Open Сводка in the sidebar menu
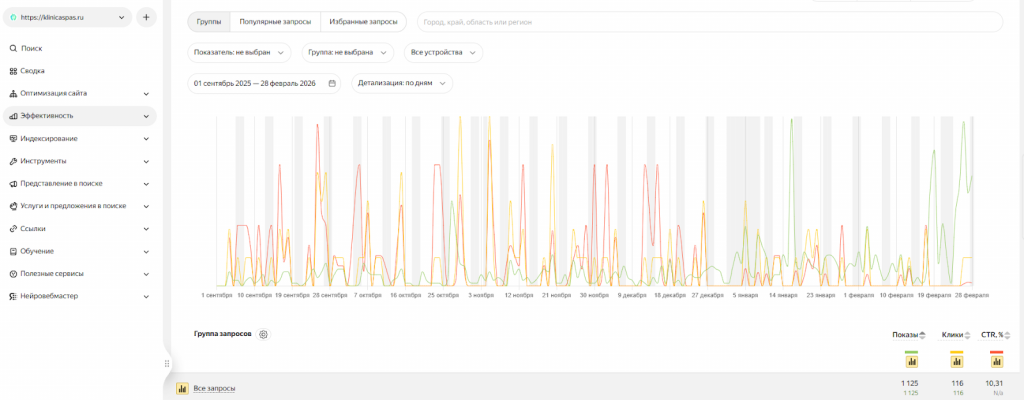 (33, 71)
